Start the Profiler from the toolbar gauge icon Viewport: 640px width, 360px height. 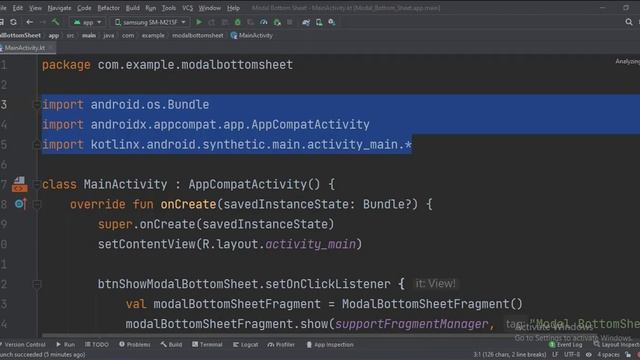264,22
